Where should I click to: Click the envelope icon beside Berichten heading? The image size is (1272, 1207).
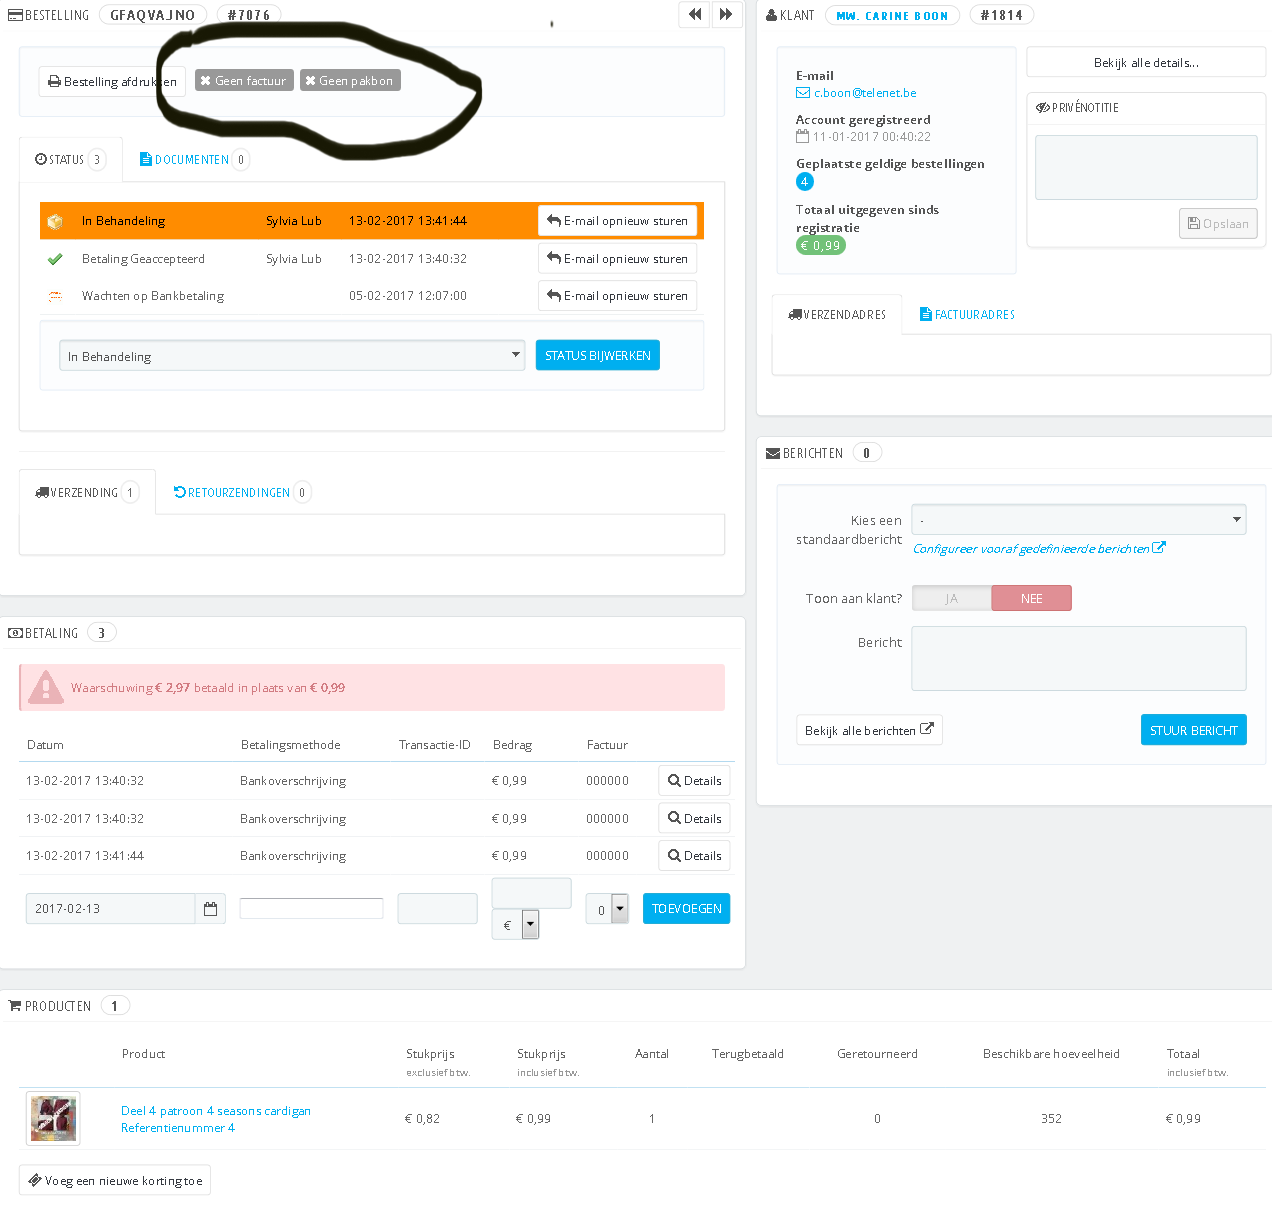pos(773,453)
